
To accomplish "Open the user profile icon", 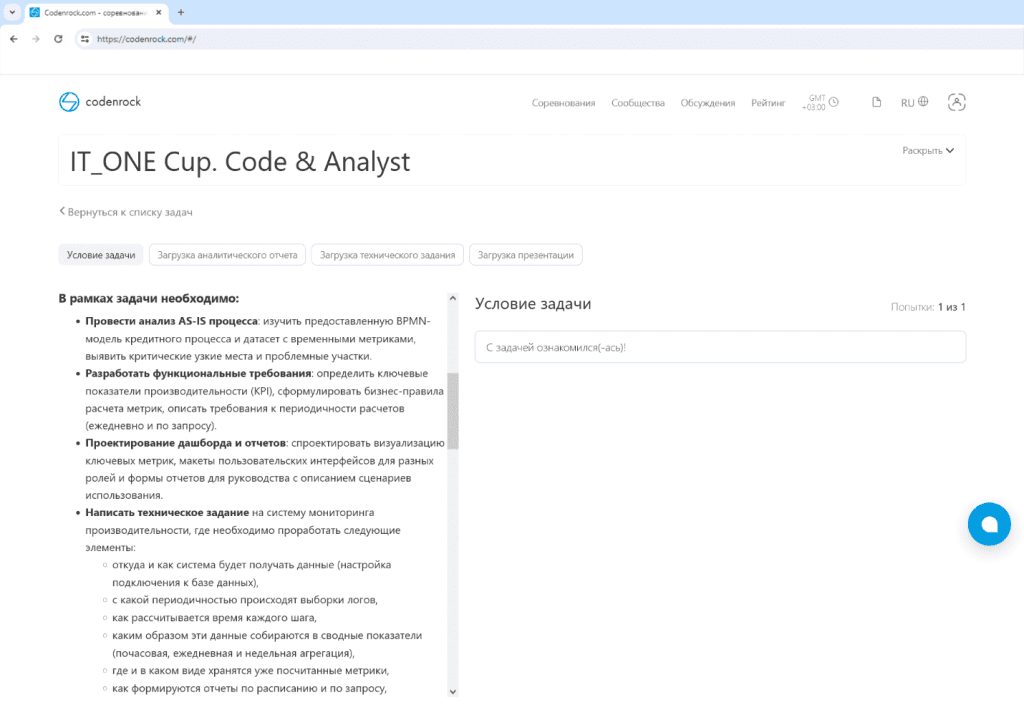I will [x=956, y=102].
